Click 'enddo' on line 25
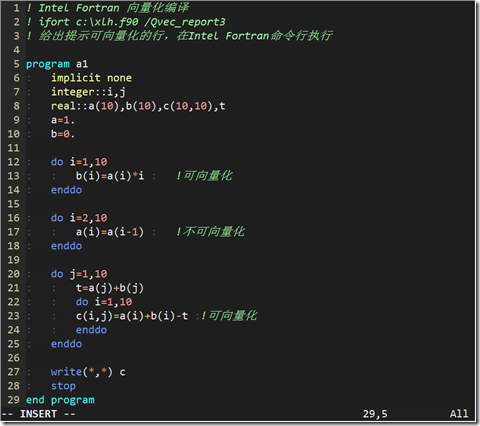Viewport: 480px width, 426px height. coord(66,344)
